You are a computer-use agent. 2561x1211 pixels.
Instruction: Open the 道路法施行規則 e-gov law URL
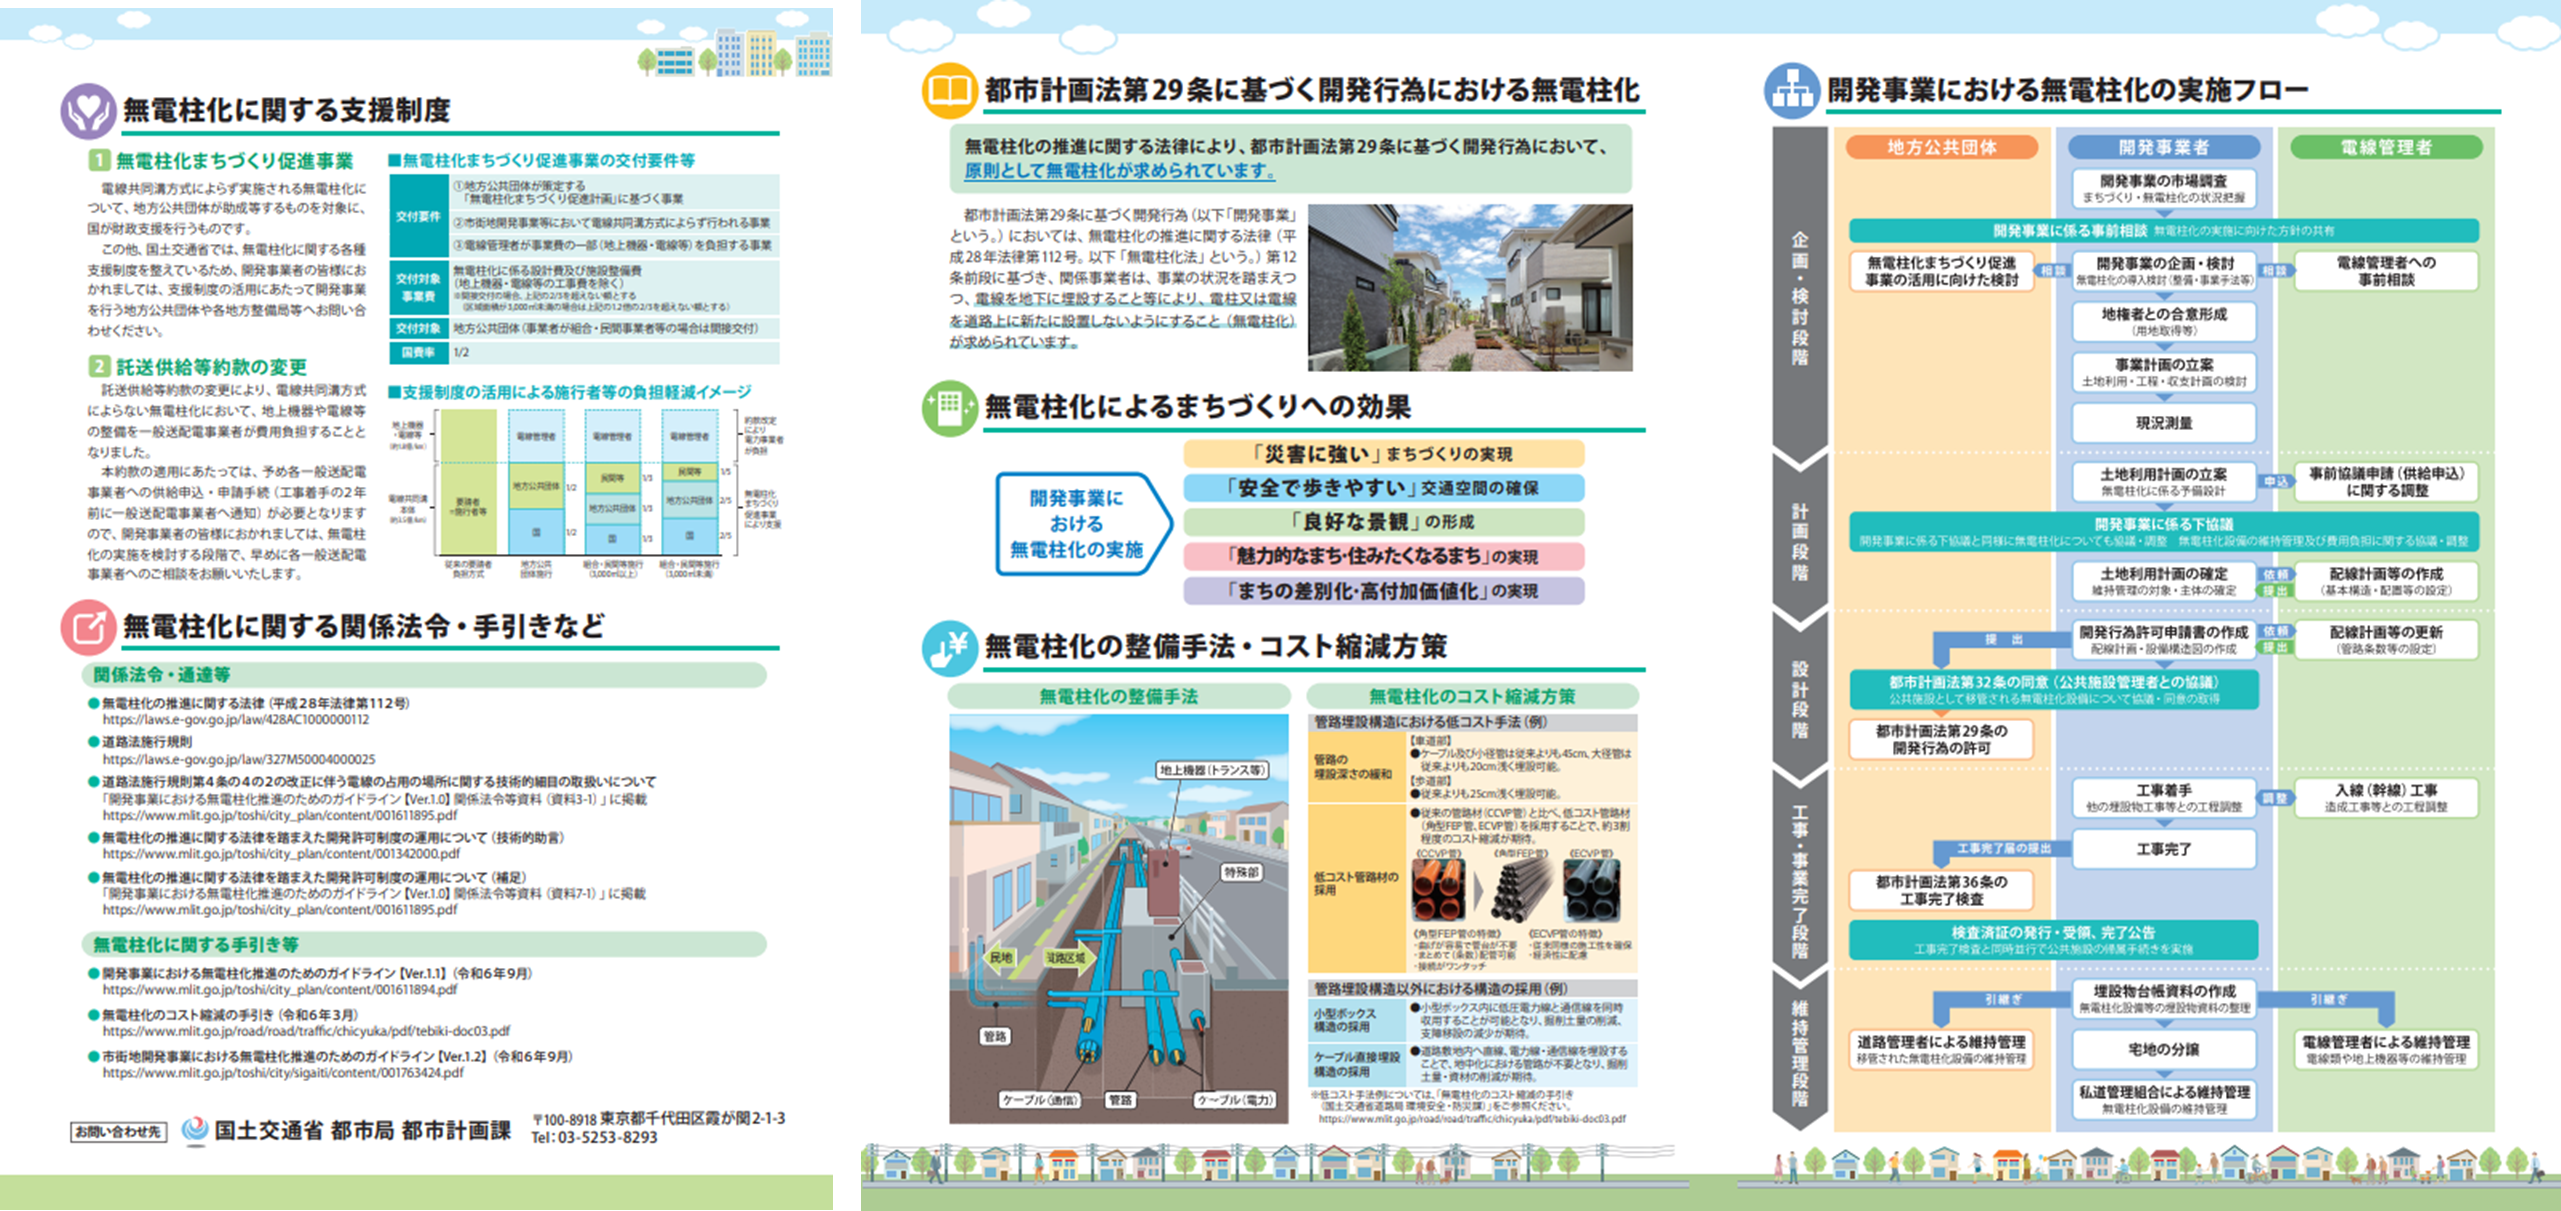tap(238, 760)
